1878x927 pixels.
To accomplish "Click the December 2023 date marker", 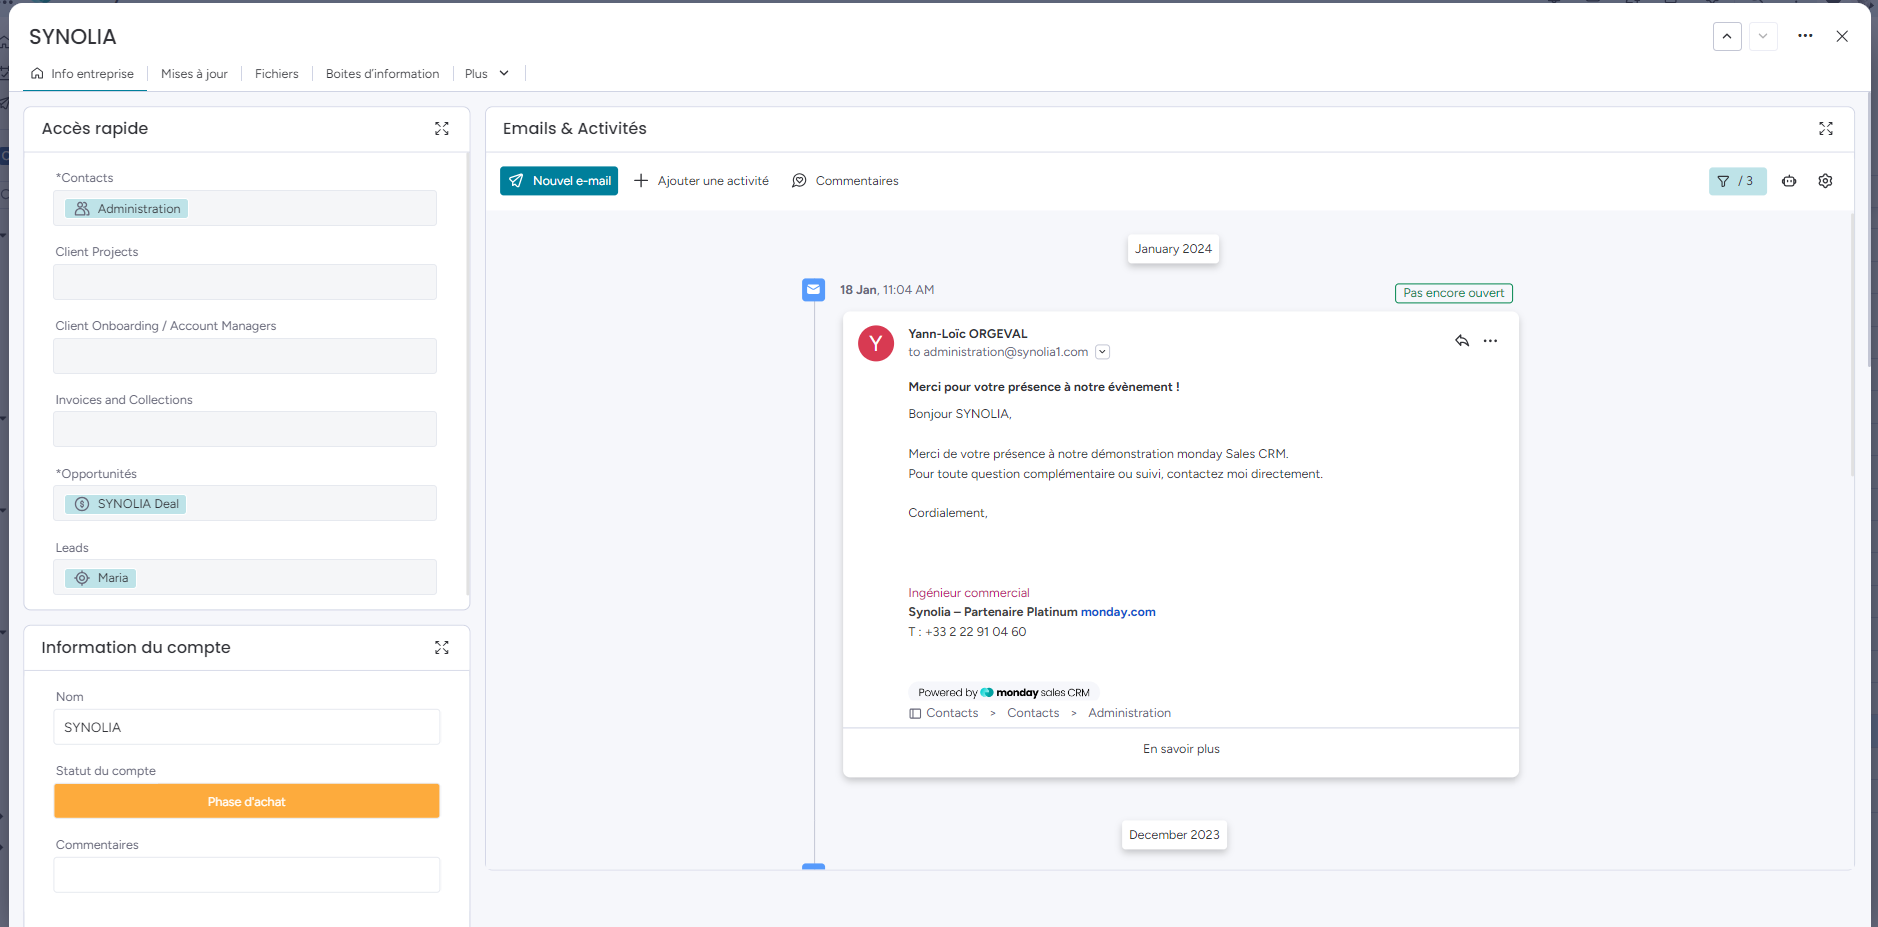I will (x=1174, y=835).
